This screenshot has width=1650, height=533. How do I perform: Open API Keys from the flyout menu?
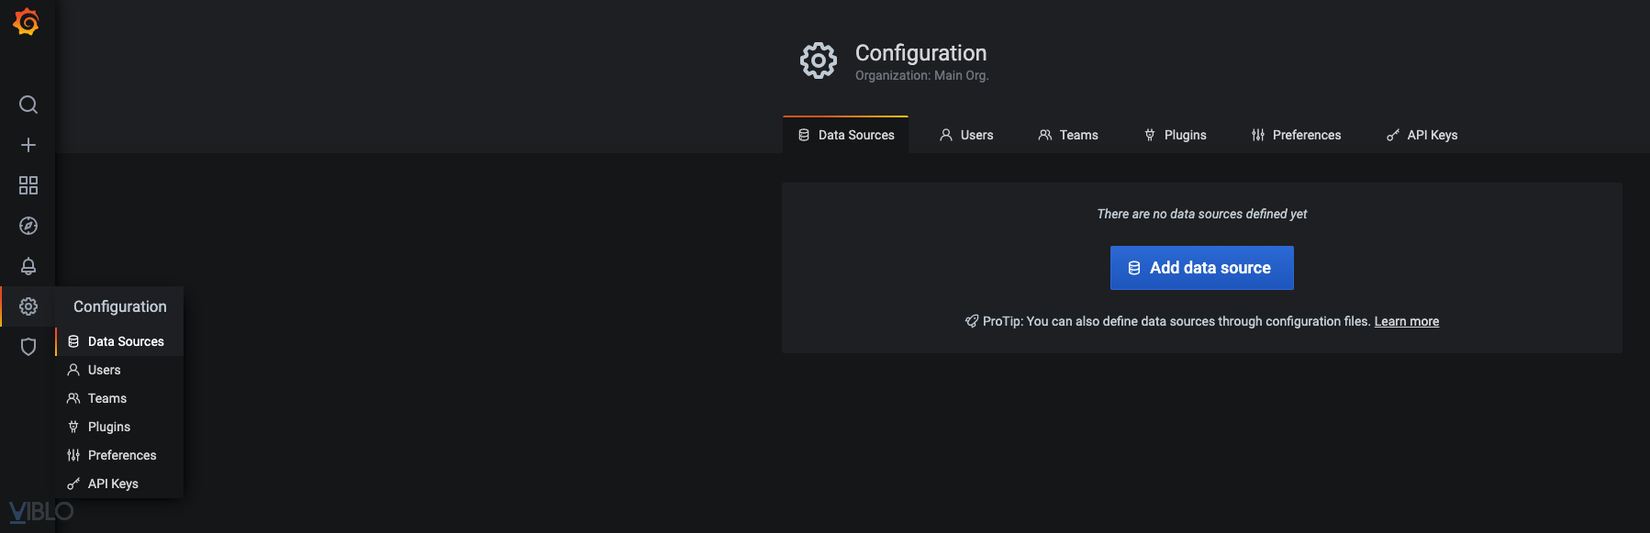pos(113,484)
